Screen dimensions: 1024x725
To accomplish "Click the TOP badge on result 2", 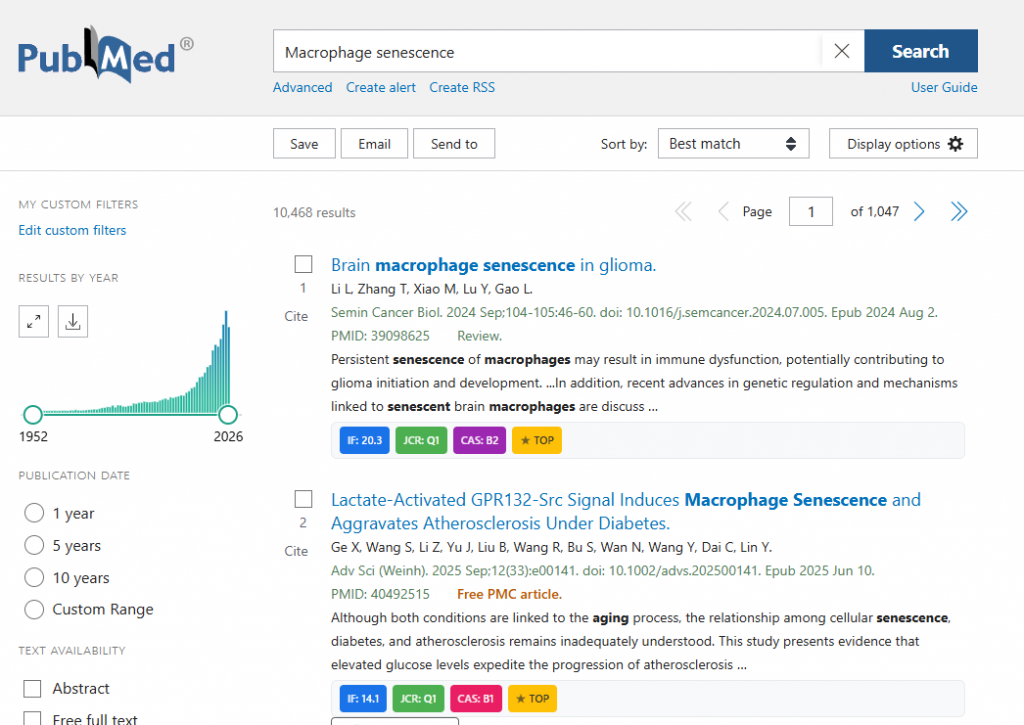I will 532,699.
